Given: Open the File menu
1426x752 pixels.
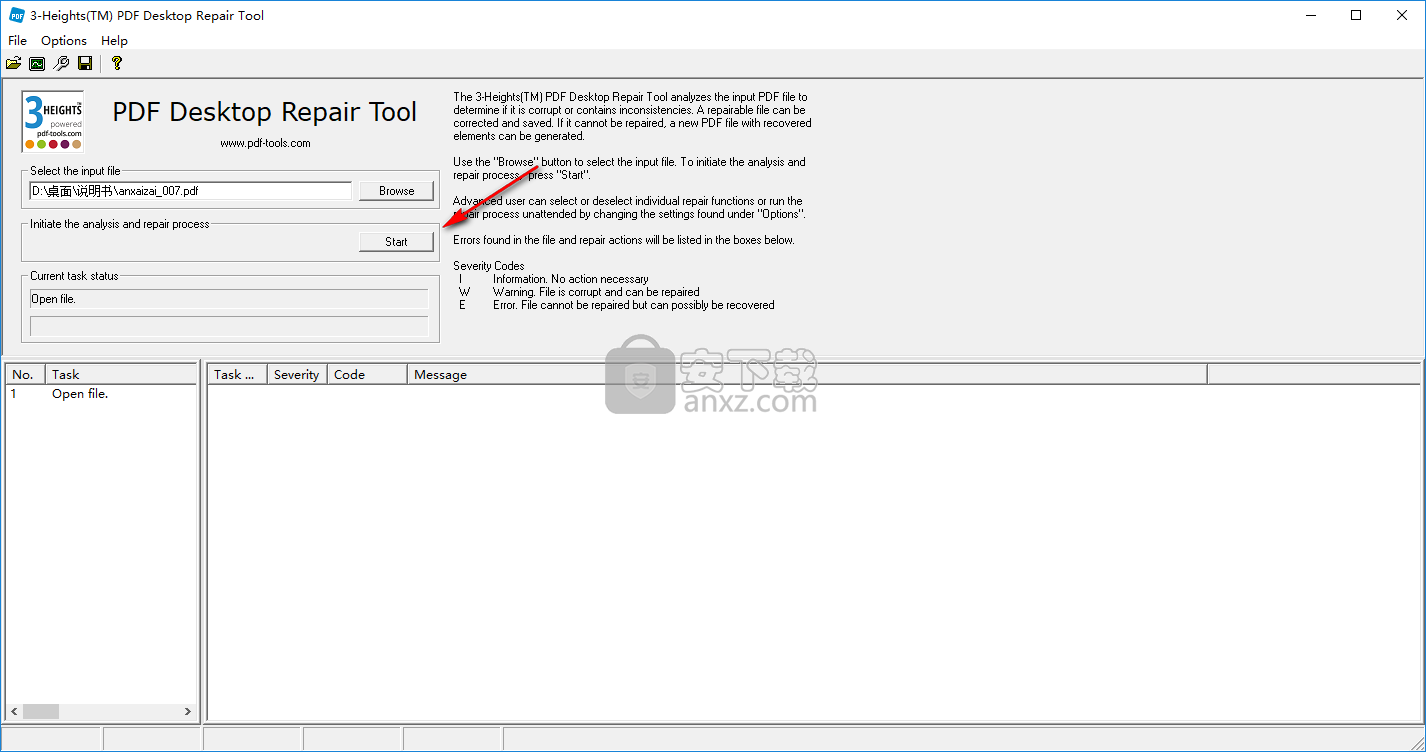Looking at the screenshot, I should pos(17,41).
